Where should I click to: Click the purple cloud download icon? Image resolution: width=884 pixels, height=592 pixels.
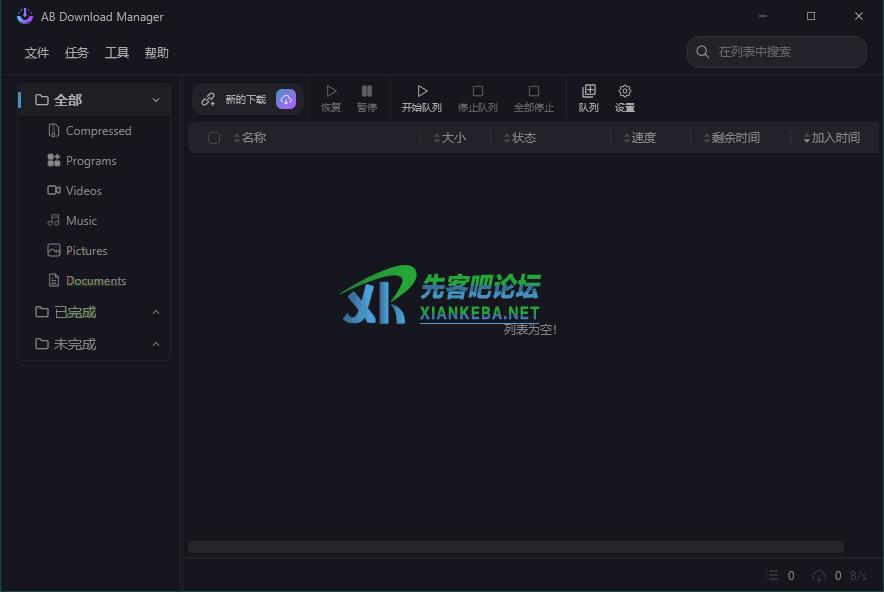pyautogui.click(x=286, y=99)
